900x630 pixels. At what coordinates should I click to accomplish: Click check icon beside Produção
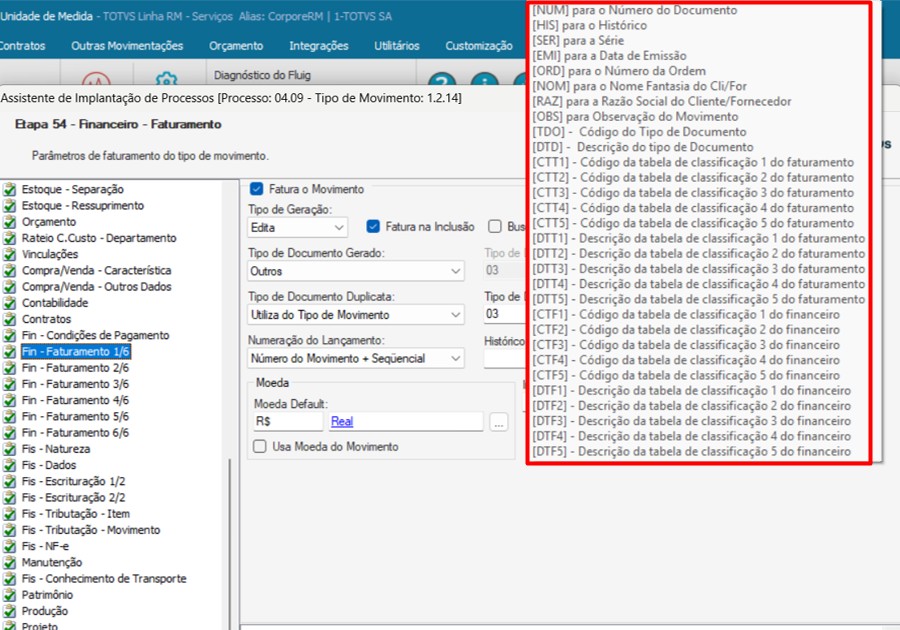point(10,611)
